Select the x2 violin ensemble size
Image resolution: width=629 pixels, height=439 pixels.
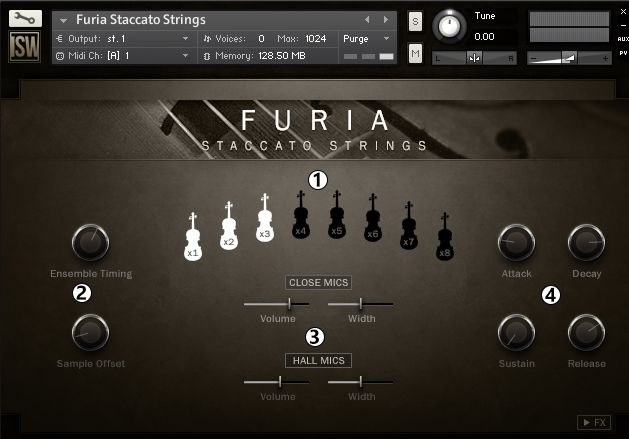229,226
